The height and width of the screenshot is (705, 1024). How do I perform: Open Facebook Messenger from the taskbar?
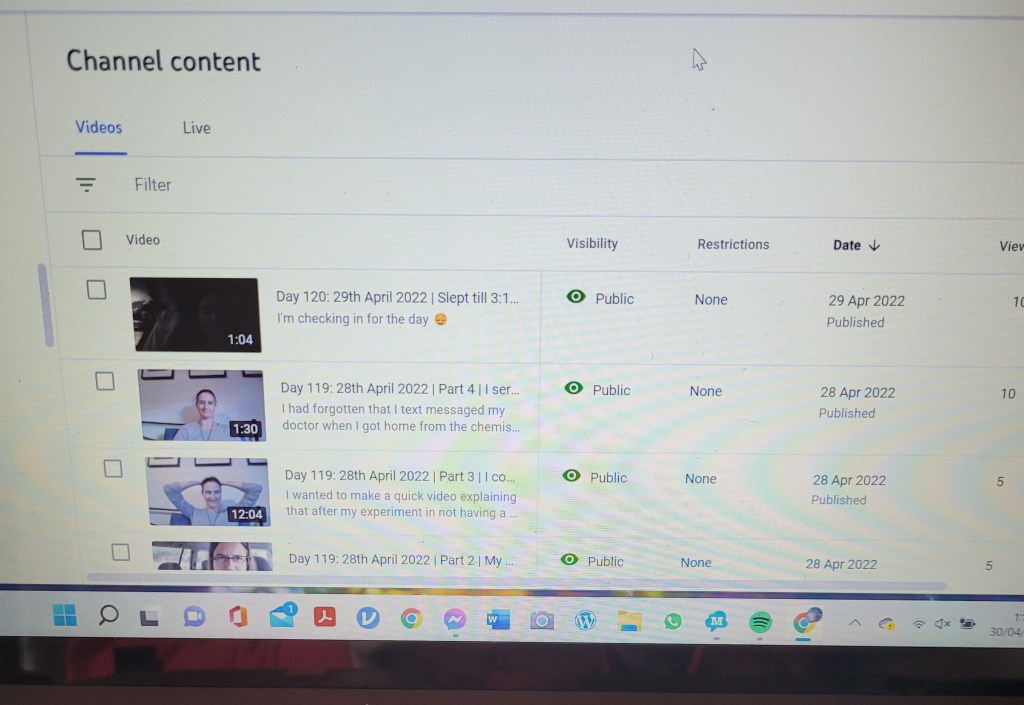coord(455,620)
